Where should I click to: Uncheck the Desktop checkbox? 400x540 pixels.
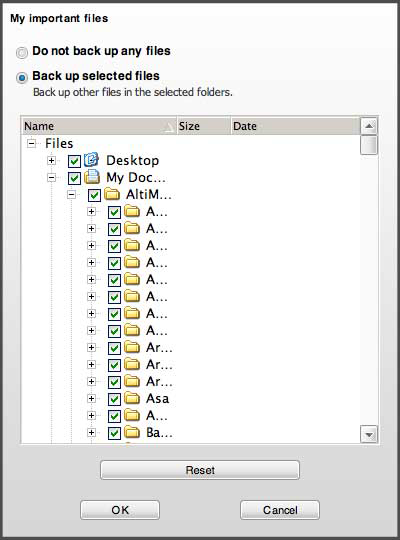(x=74, y=161)
